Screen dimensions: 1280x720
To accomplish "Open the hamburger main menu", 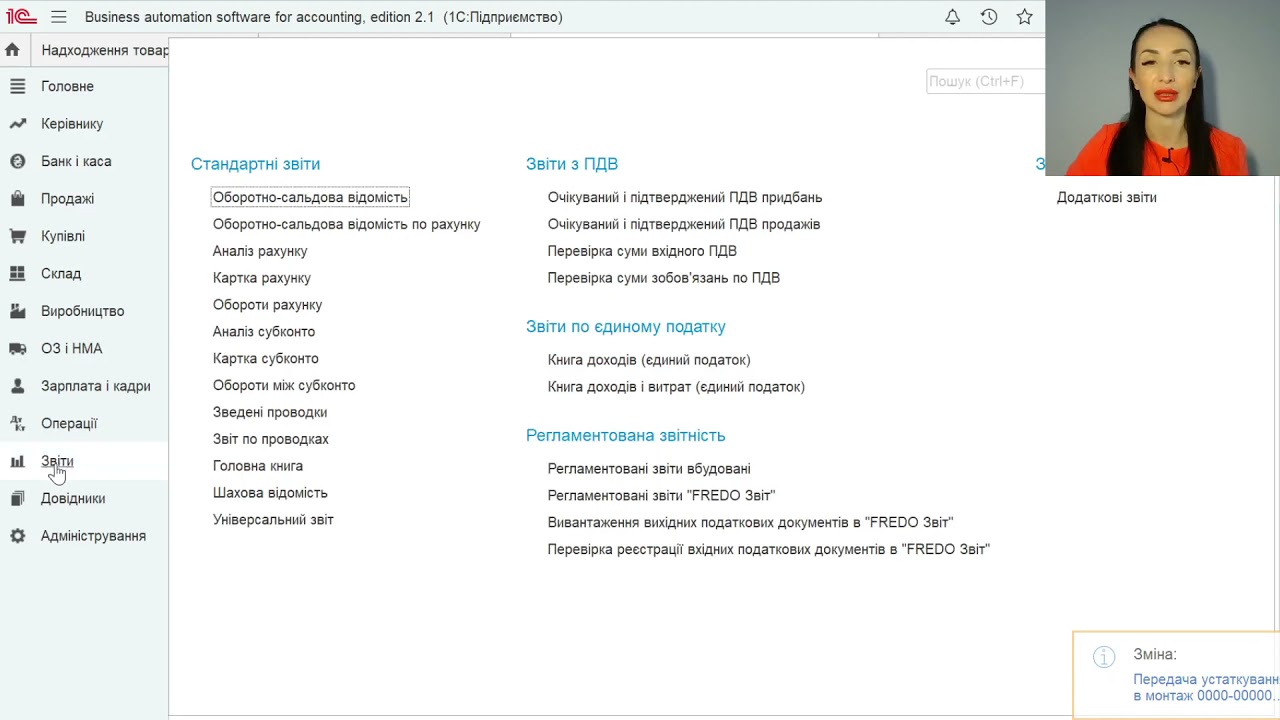I will pyautogui.click(x=59, y=17).
